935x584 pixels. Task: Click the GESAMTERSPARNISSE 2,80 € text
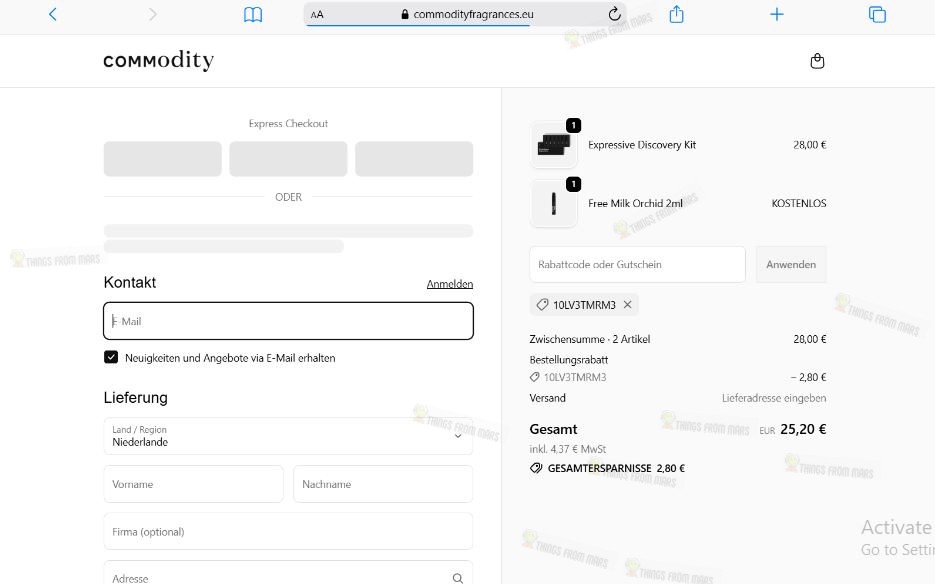[x=616, y=468]
